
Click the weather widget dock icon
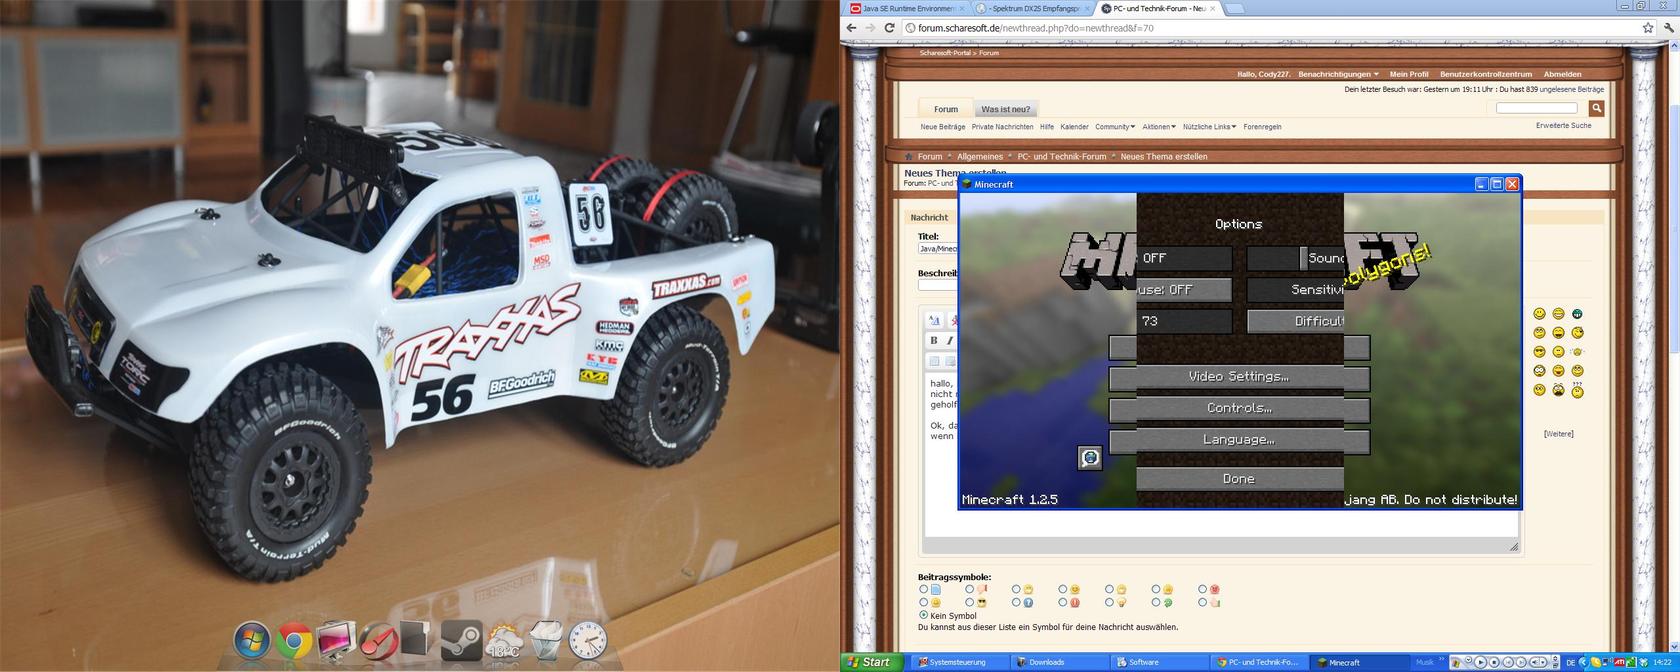(x=503, y=640)
